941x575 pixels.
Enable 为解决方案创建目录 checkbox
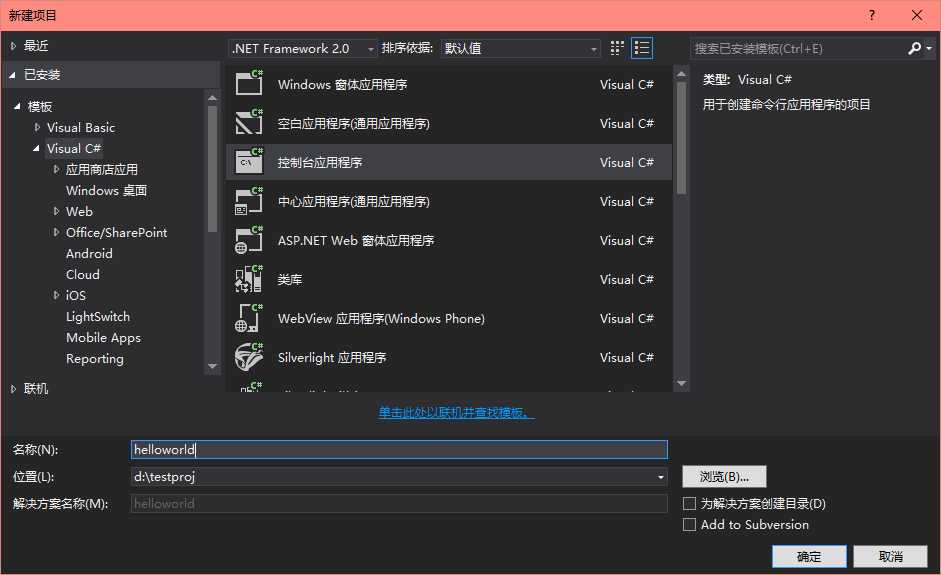click(x=690, y=504)
